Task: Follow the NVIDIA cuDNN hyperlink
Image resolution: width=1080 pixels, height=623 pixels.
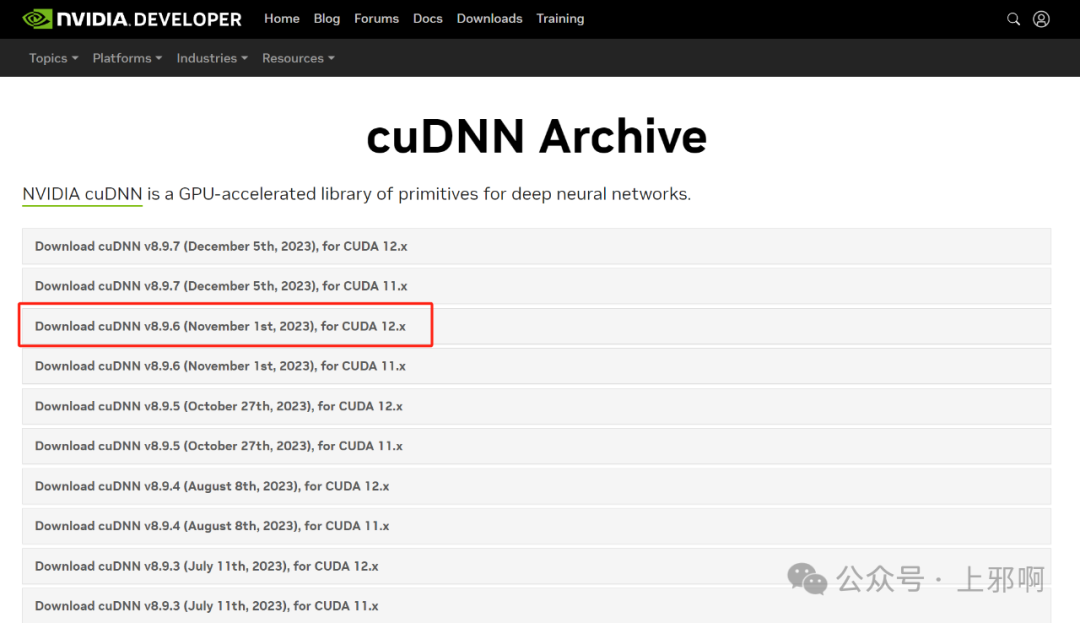Action: tap(82, 194)
